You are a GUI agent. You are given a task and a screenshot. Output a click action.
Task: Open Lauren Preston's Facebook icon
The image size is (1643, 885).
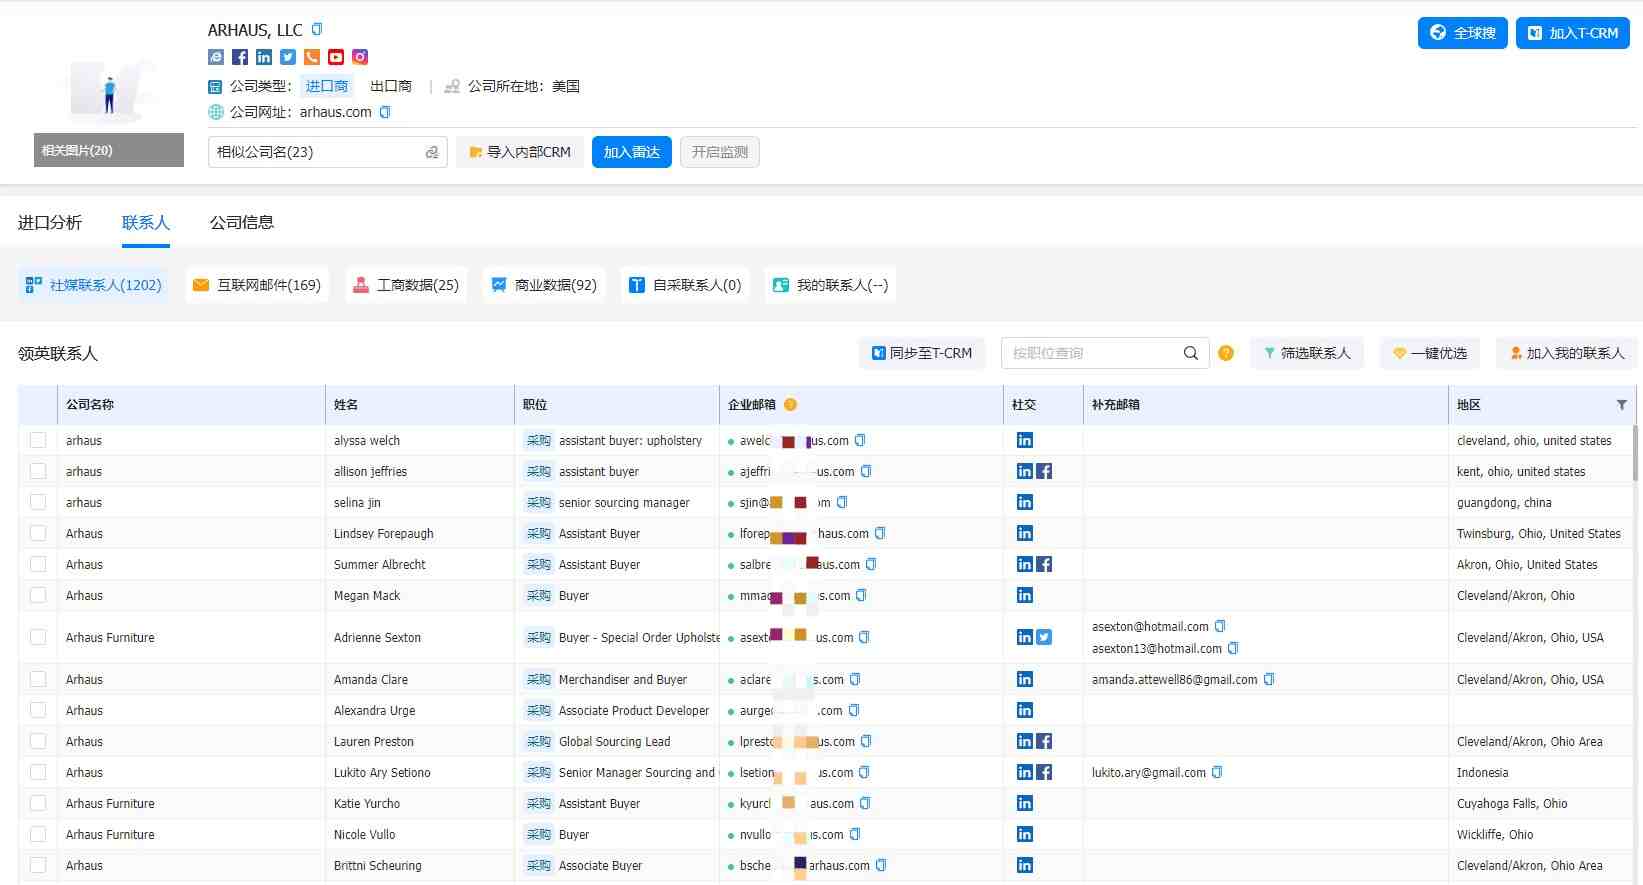pos(1044,741)
